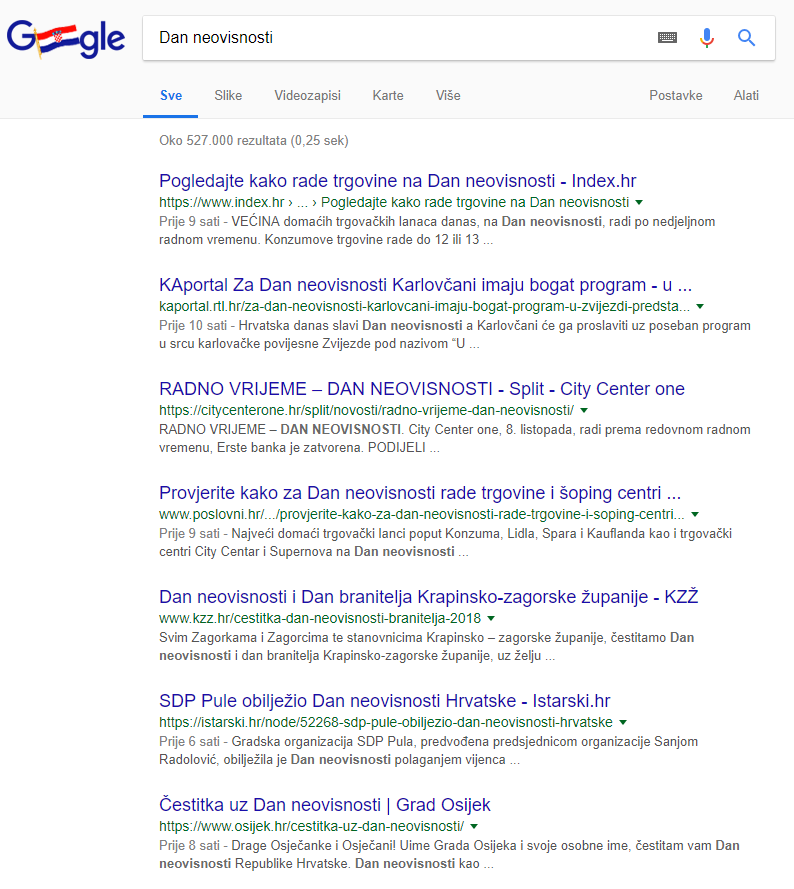Open Index.hr trgovine result title
This screenshot has height=889, width=794.
(398, 181)
